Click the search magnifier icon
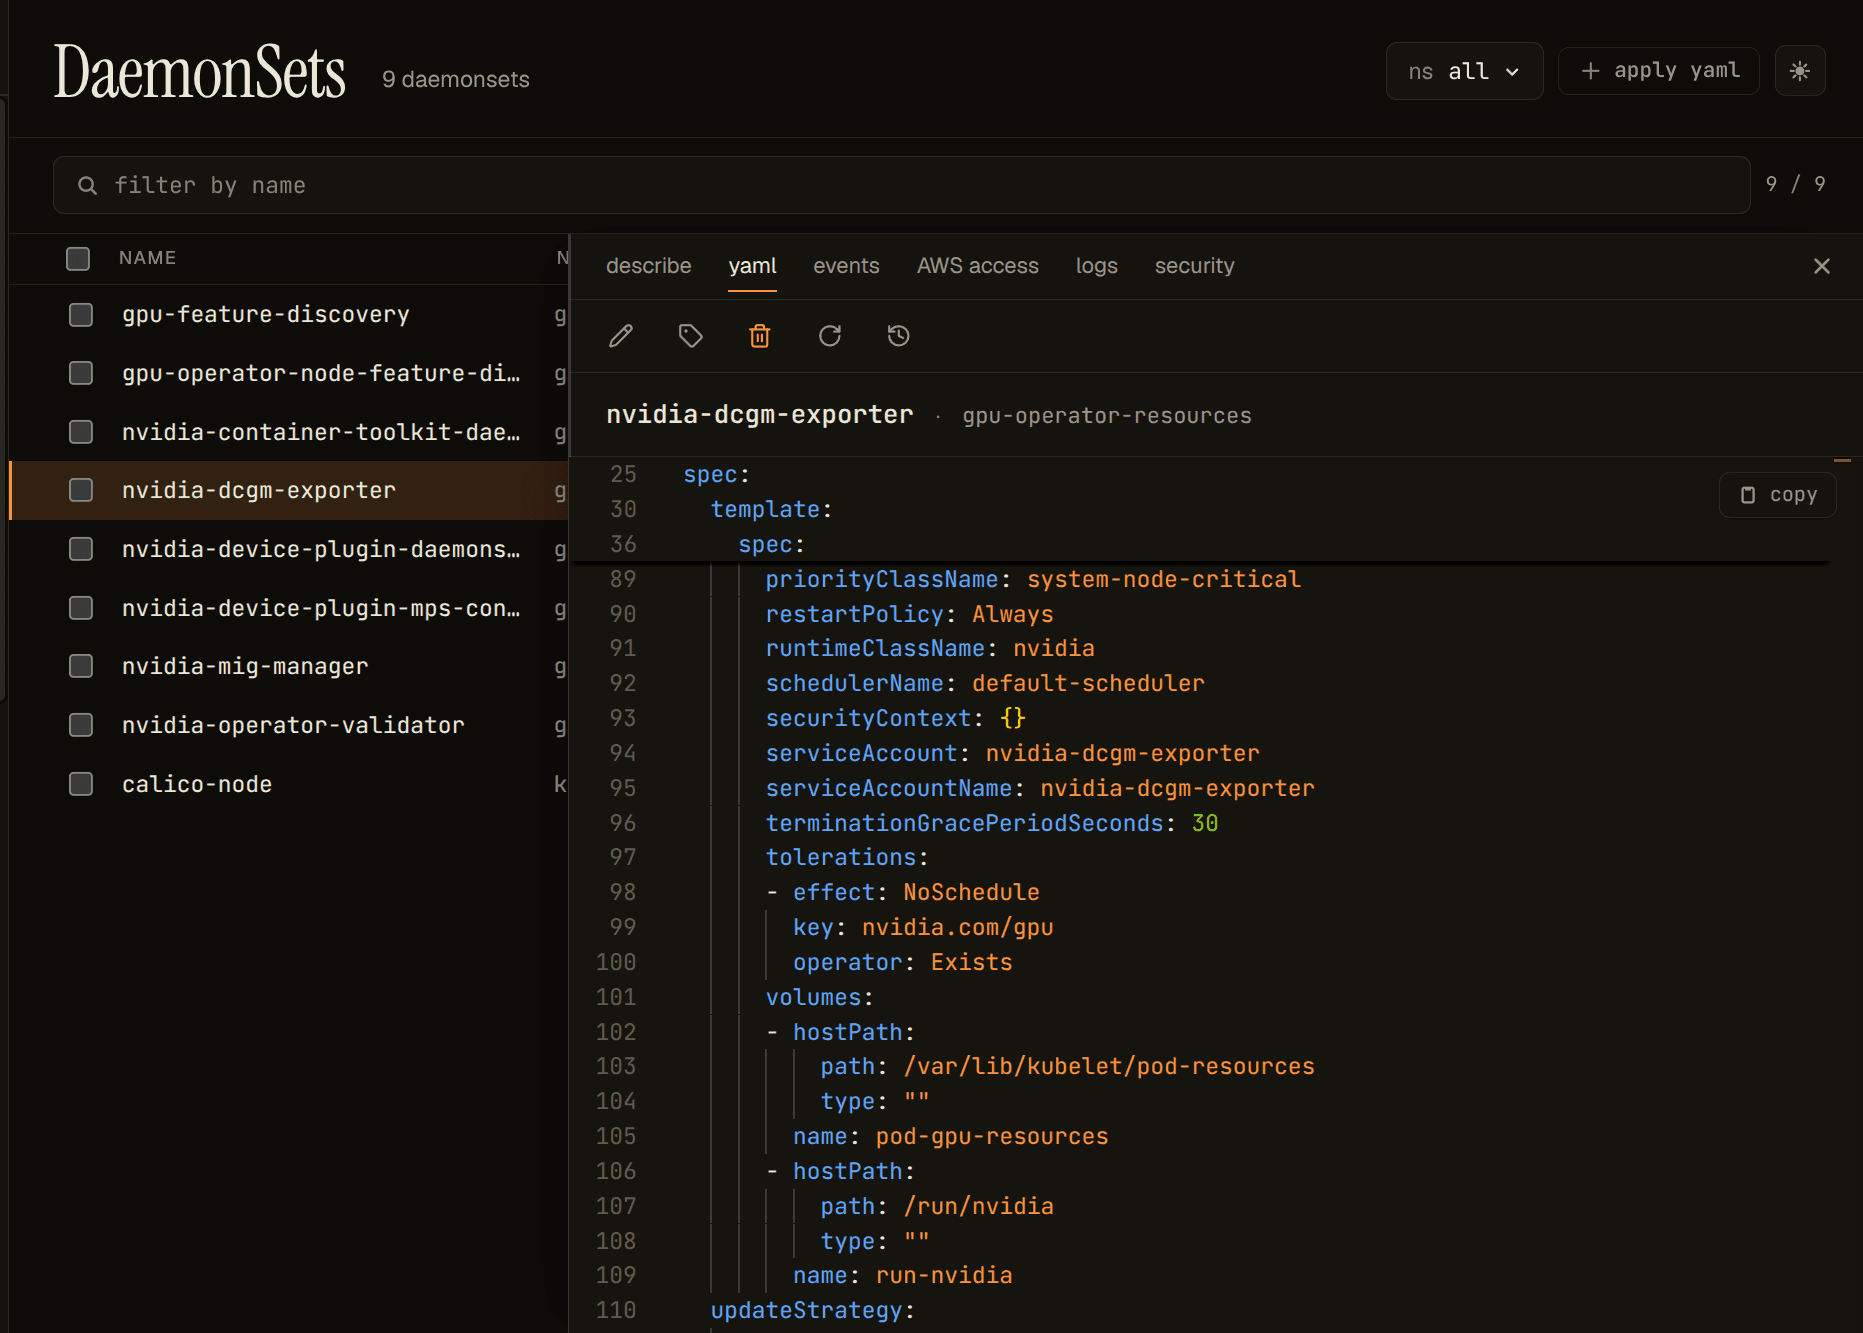Image resolution: width=1863 pixels, height=1333 pixels. click(x=88, y=186)
